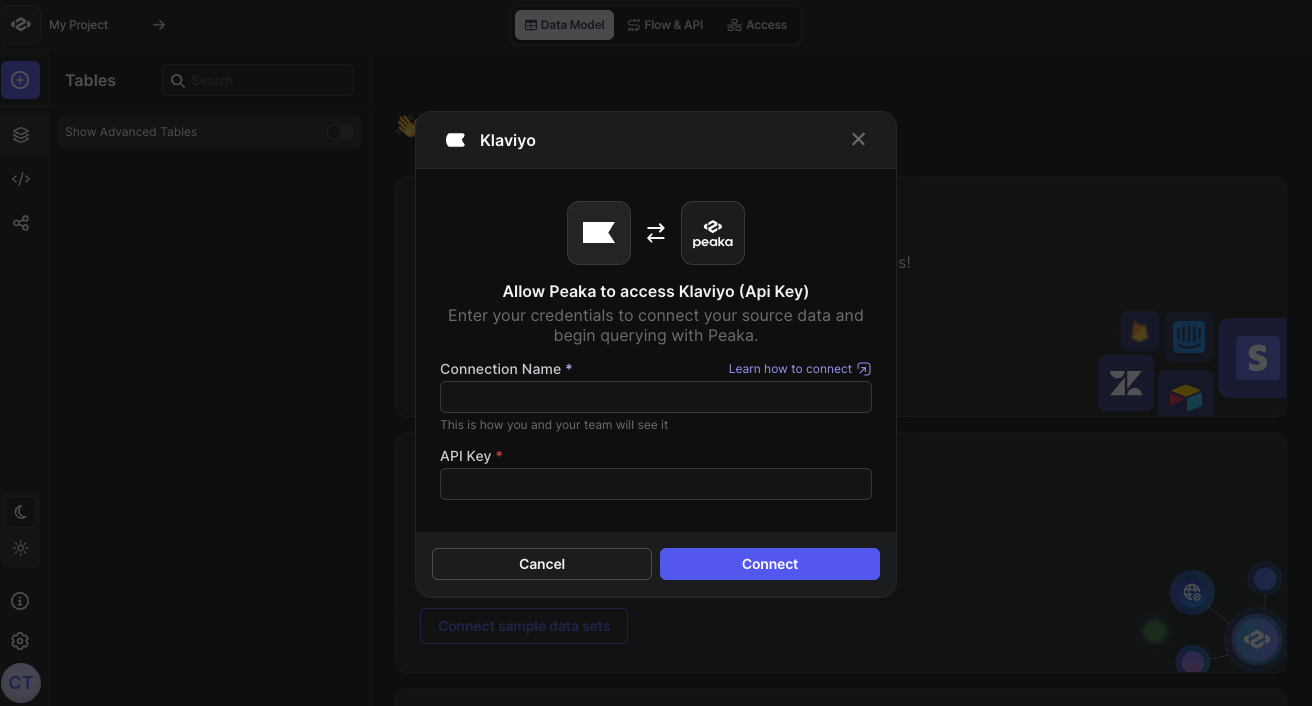
Task: Click the "Connection Name" field label
Action: pos(500,369)
